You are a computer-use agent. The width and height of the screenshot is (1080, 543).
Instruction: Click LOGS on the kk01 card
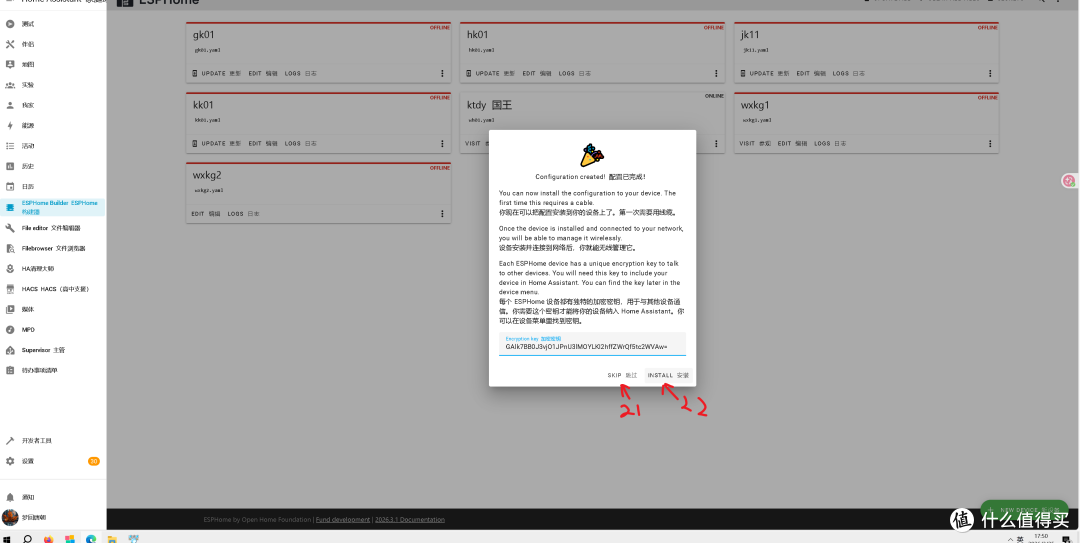(300, 143)
